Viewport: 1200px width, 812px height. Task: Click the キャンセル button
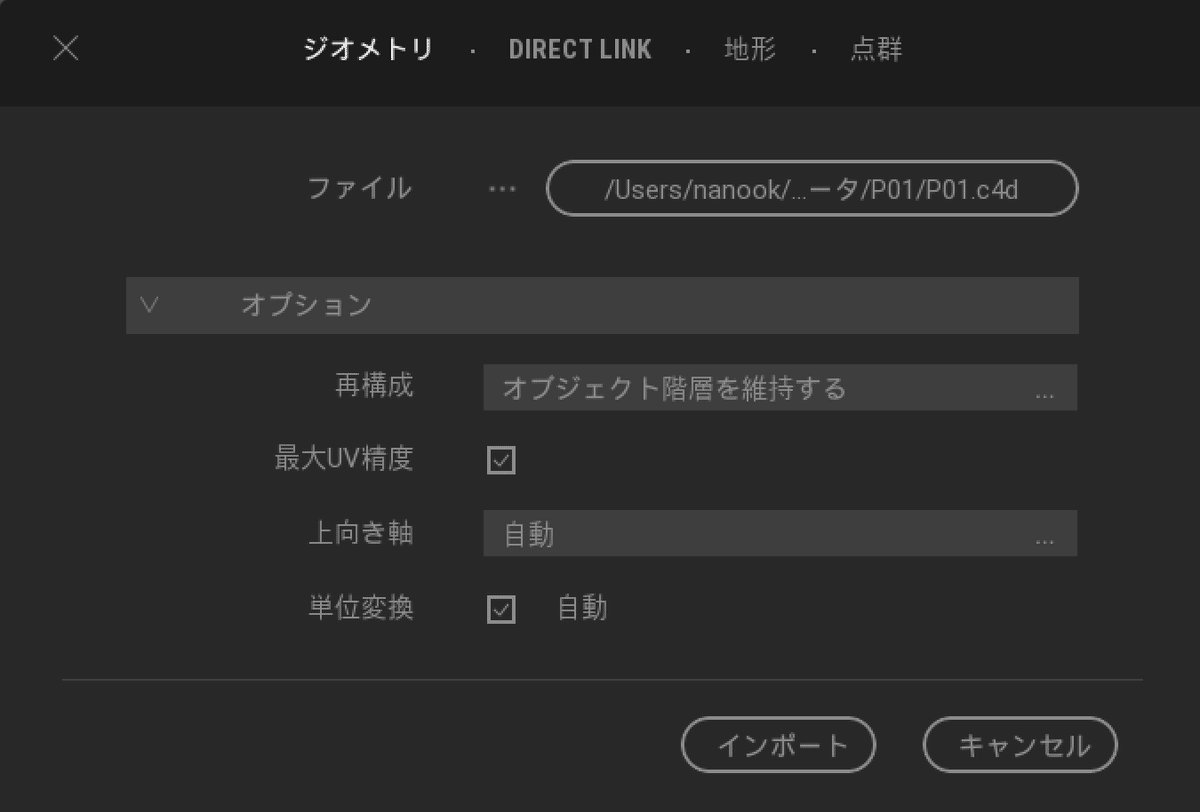(1021, 744)
